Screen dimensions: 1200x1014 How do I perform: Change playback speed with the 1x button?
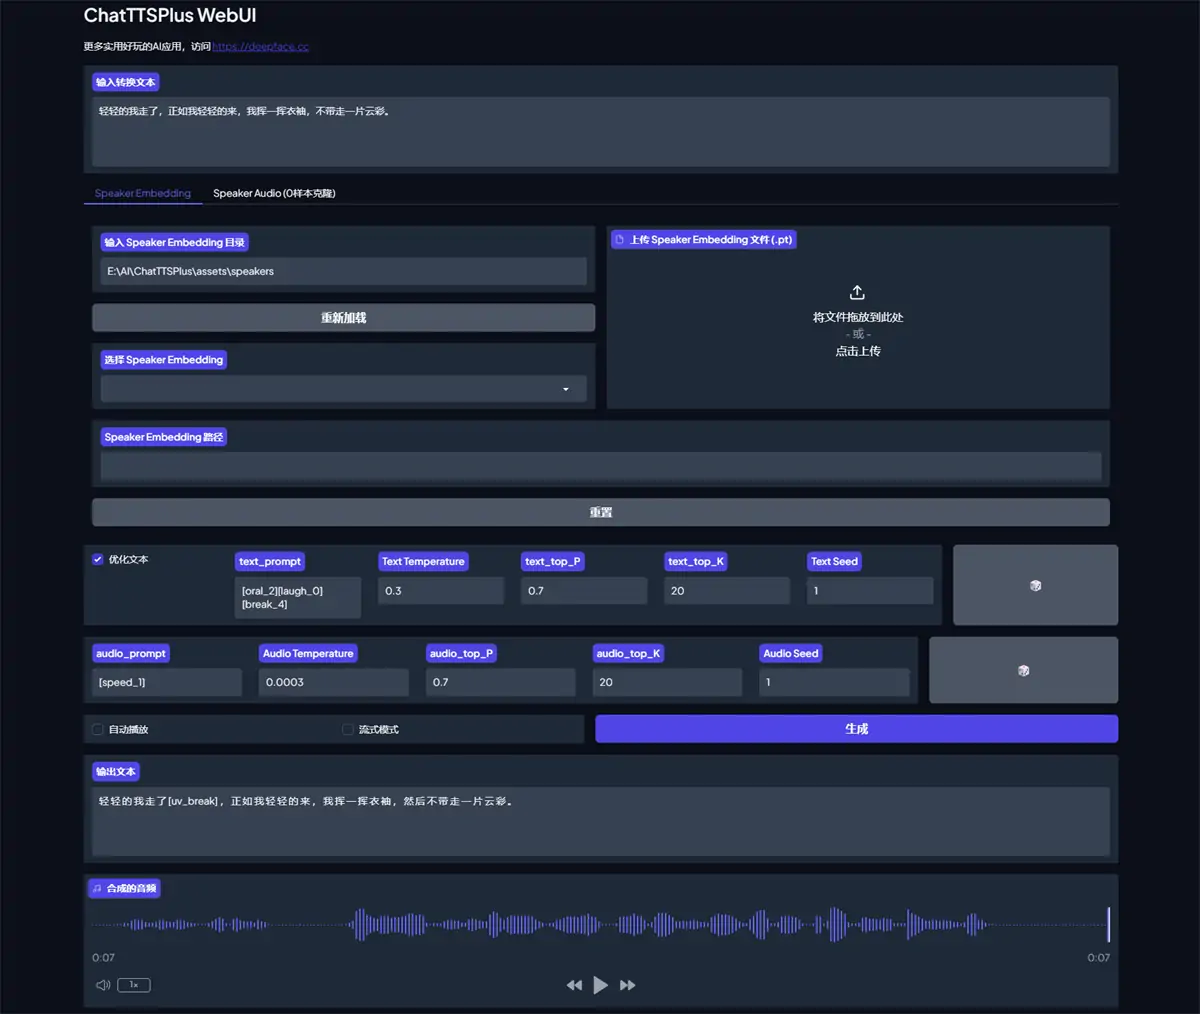[134, 985]
